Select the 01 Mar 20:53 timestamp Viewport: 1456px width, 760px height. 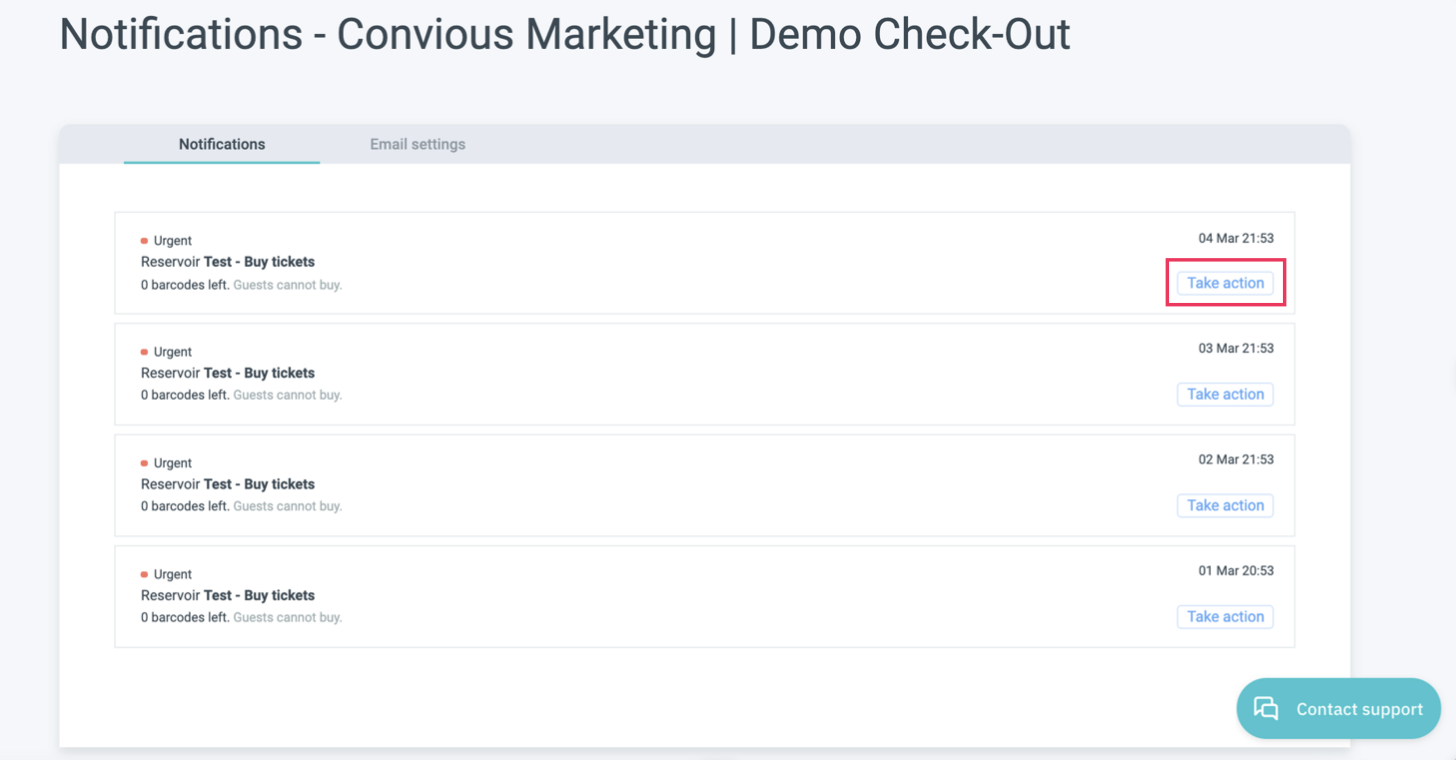[1236, 570]
